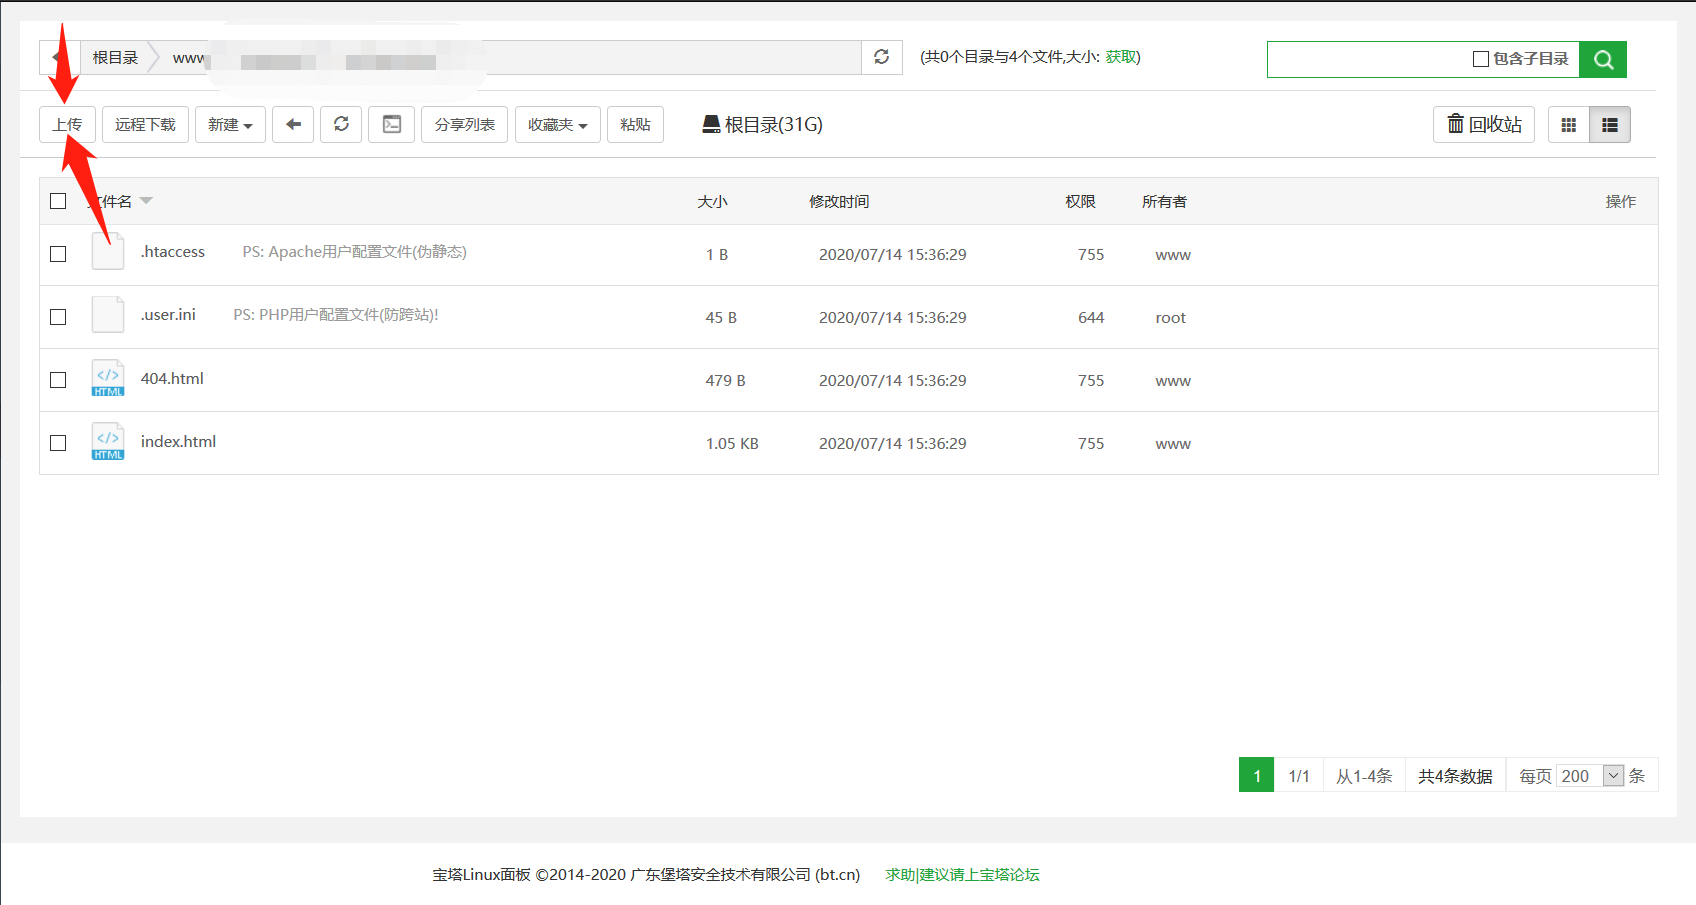
Task: Check the .user.ini row checkbox
Action: (58, 317)
